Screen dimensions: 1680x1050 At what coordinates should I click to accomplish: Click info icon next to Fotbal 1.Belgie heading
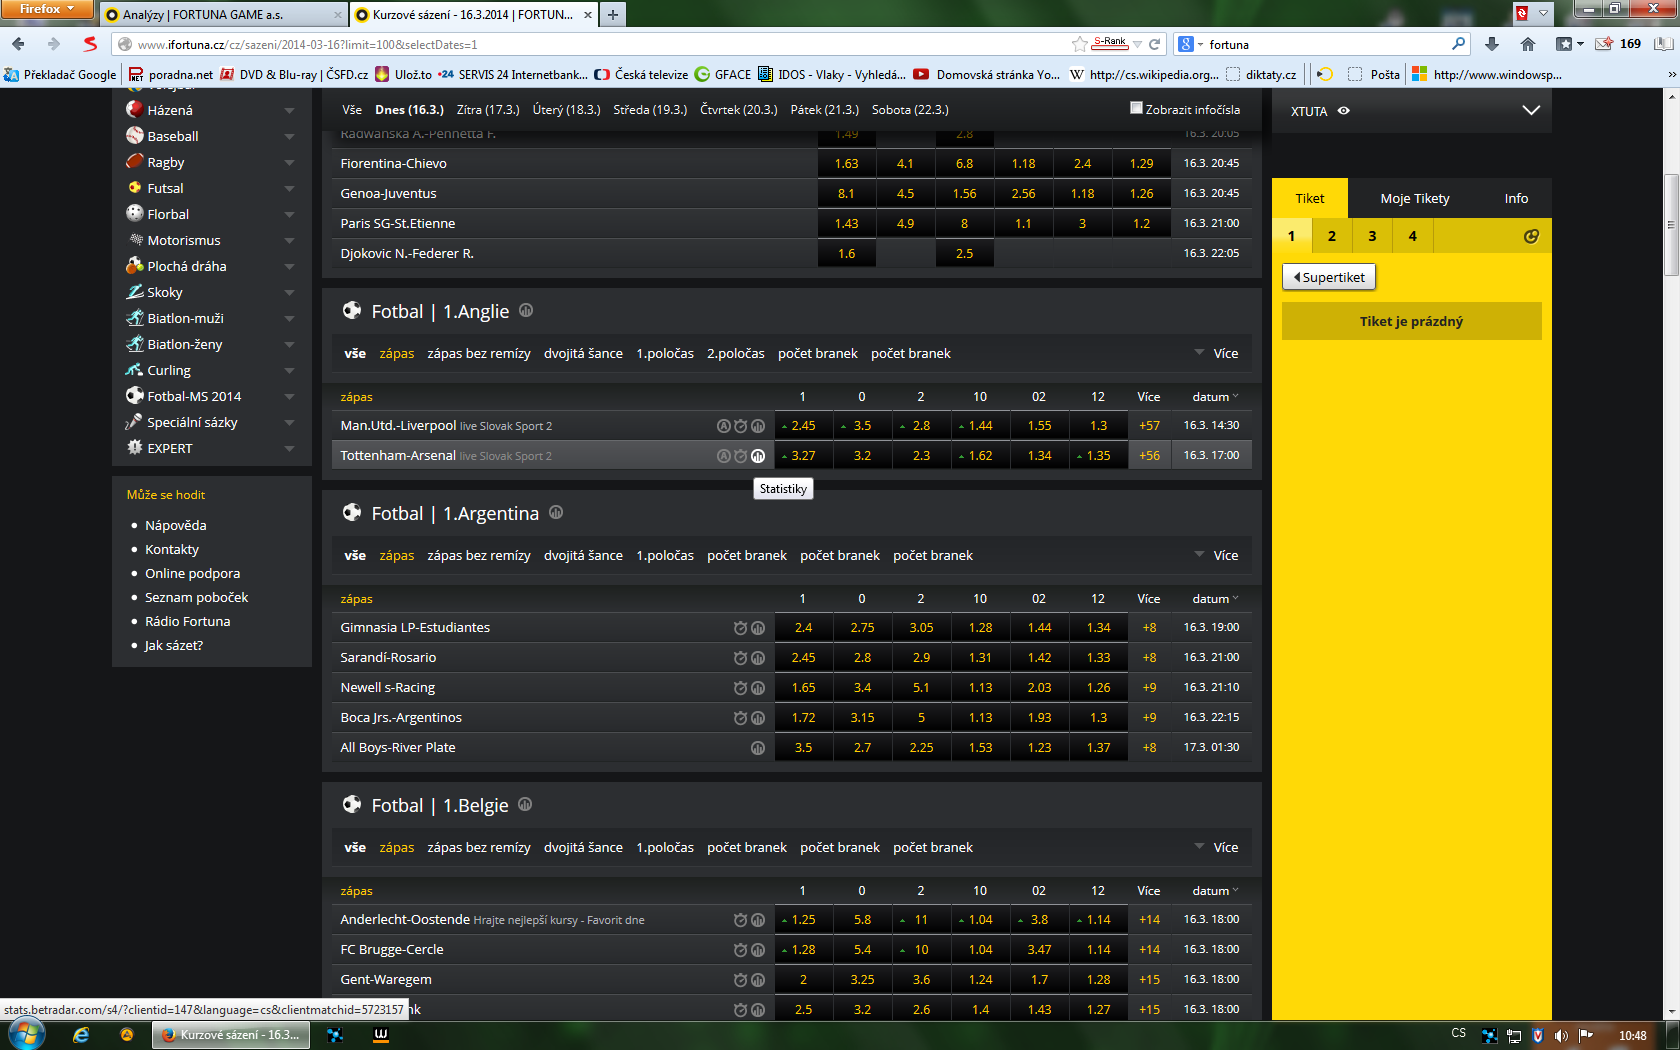pos(525,805)
